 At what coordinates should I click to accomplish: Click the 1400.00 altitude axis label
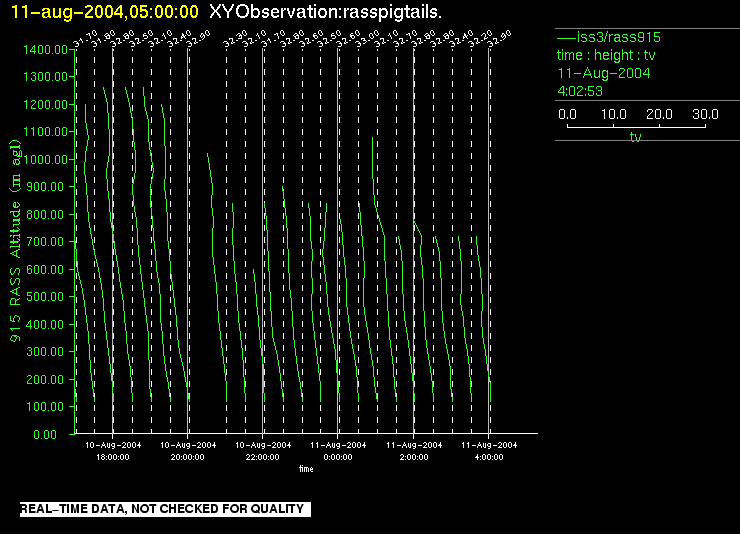(43, 49)
